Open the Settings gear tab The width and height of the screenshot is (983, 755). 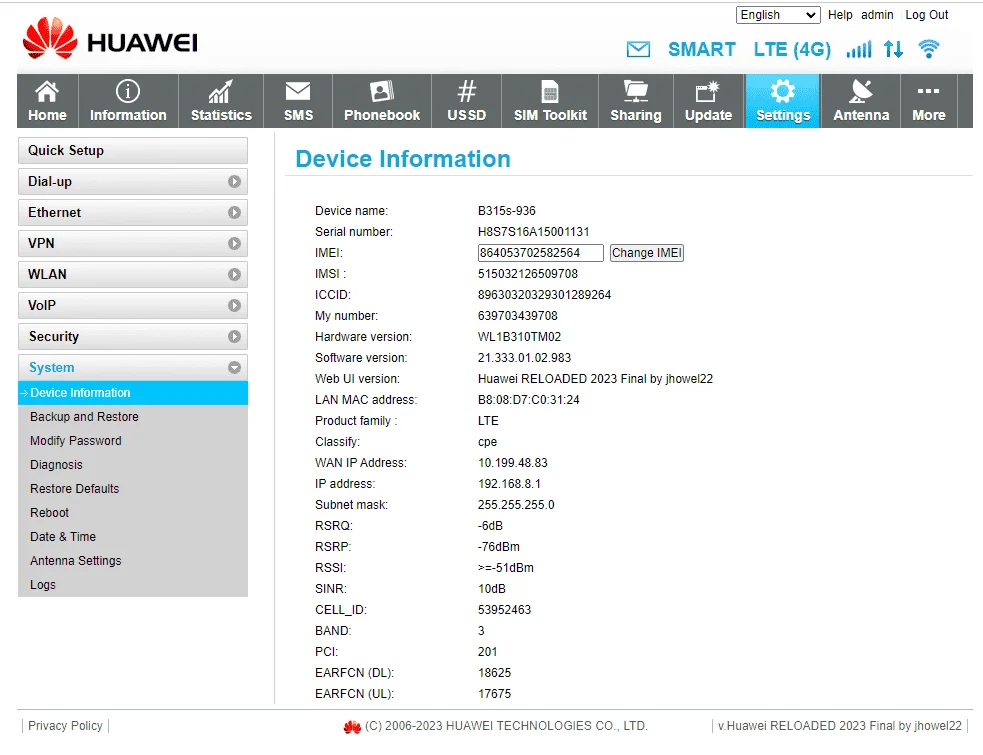point(782,102)
